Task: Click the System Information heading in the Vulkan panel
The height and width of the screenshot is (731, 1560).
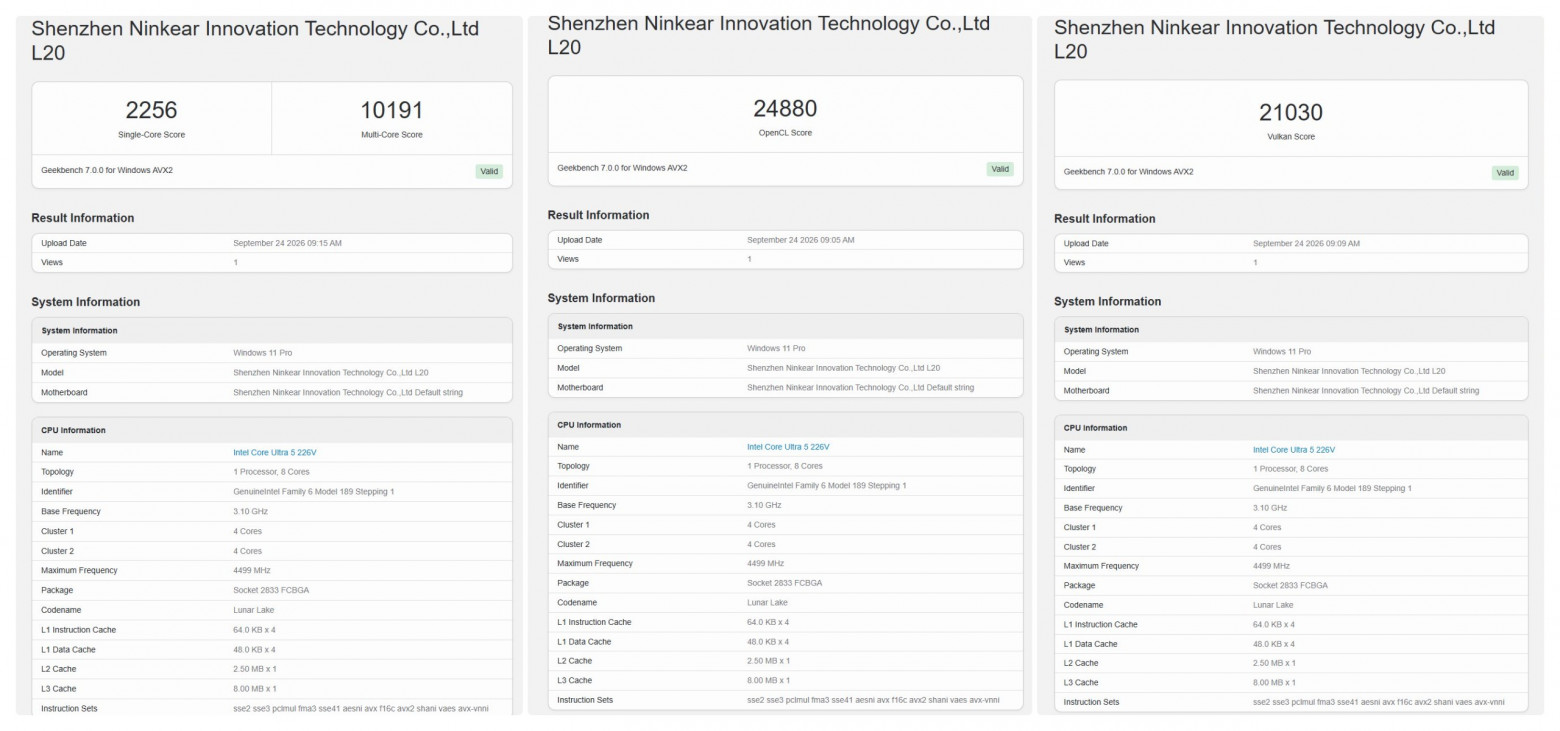Action: [x=1108, y=302]
